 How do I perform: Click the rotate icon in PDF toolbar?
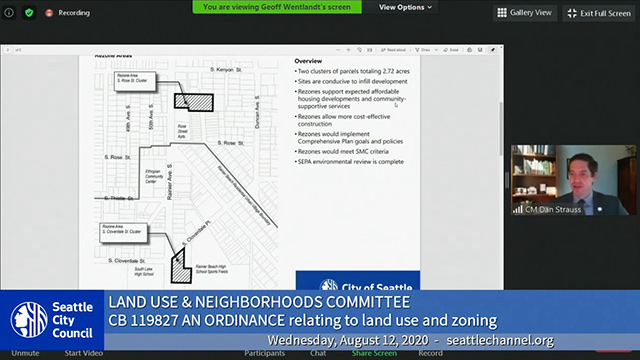359,50
